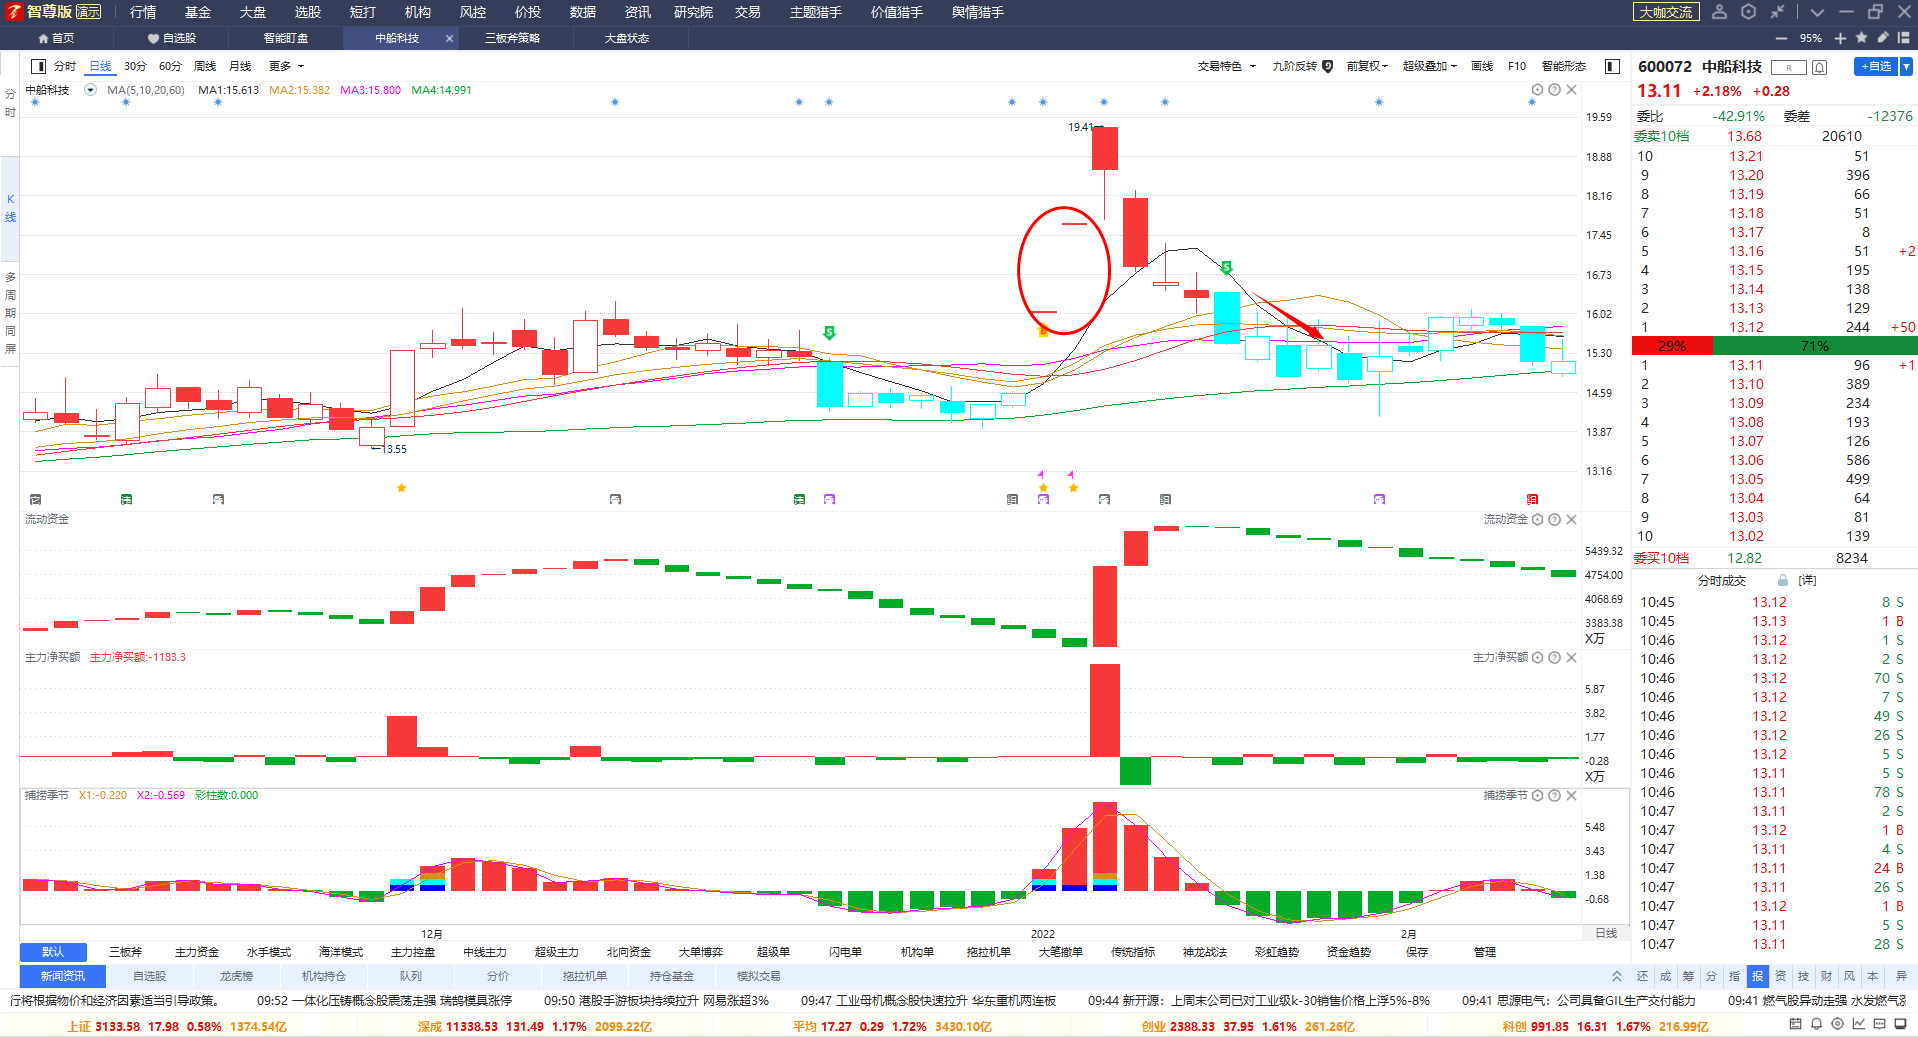Click the +自选 button

tap(1876, 67)
